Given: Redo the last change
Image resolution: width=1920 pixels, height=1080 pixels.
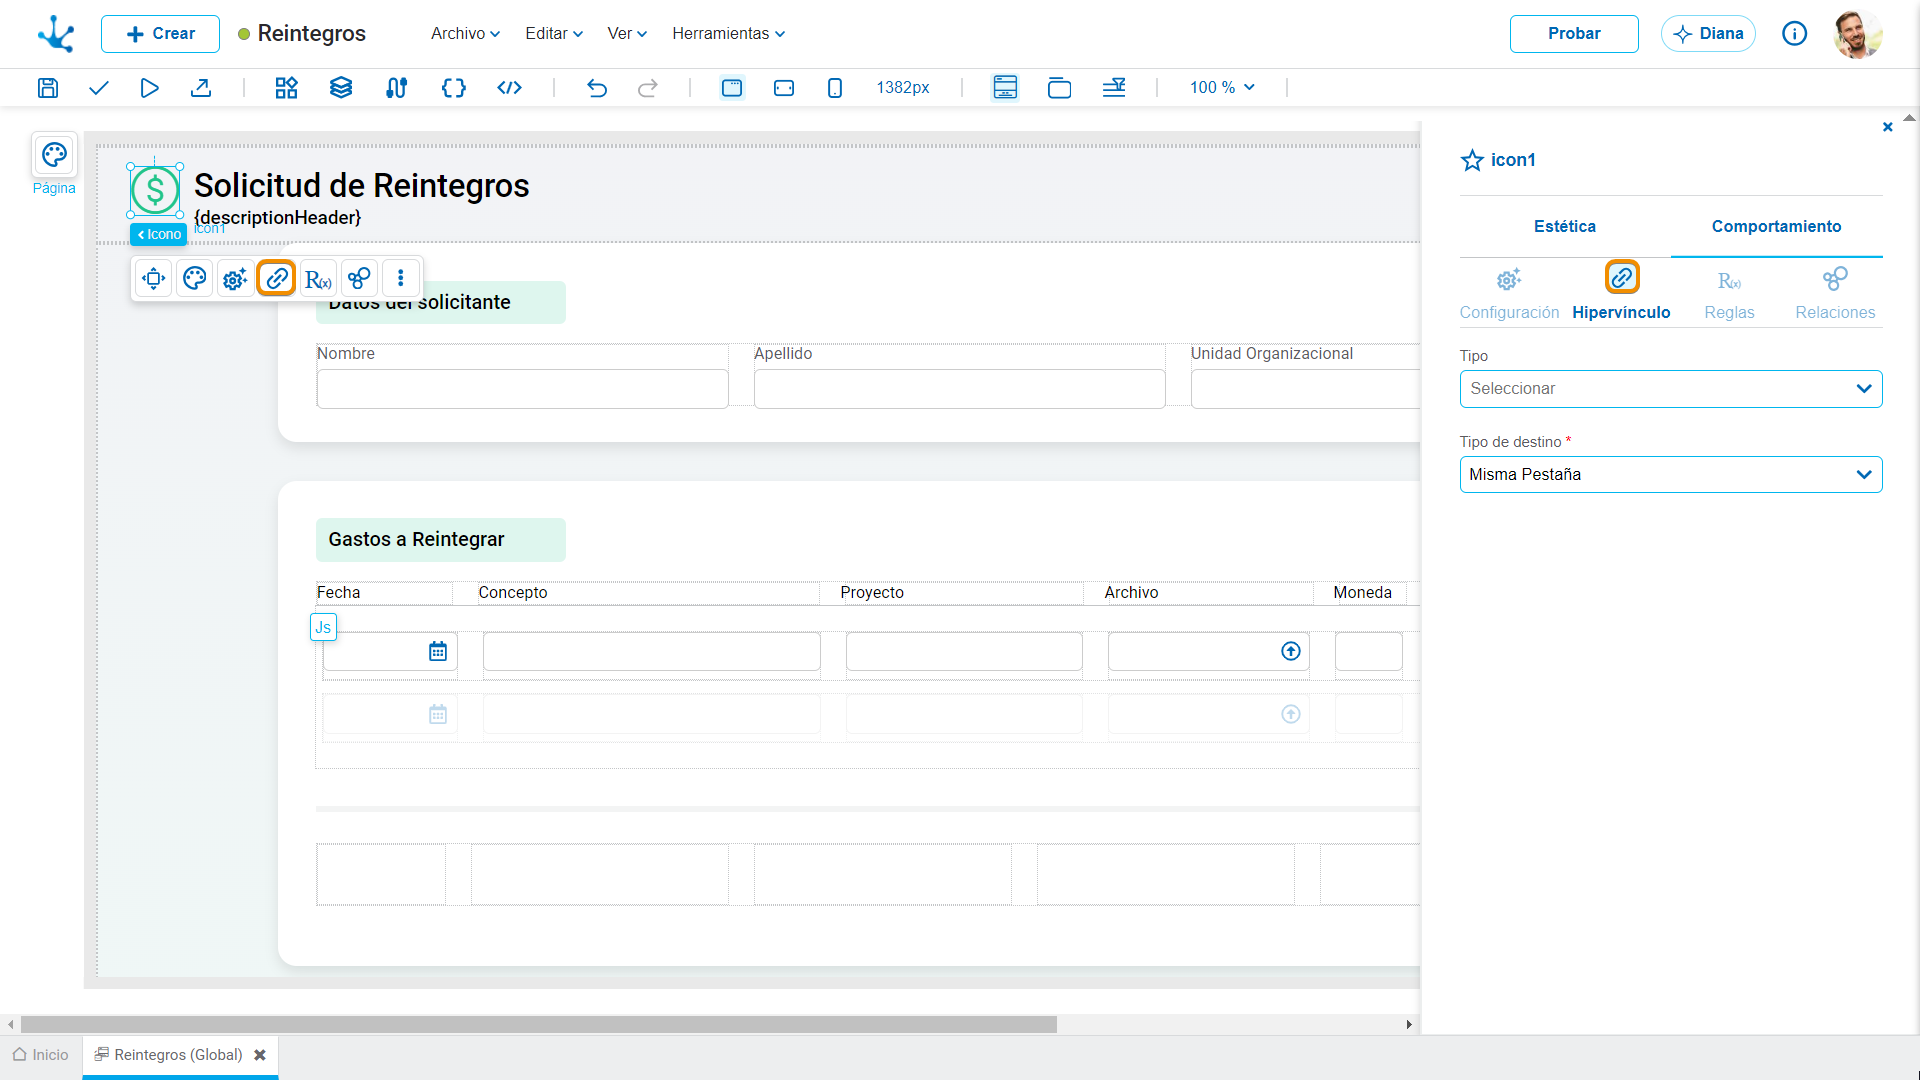Looking at the screenshot, I should click(648, 88).
